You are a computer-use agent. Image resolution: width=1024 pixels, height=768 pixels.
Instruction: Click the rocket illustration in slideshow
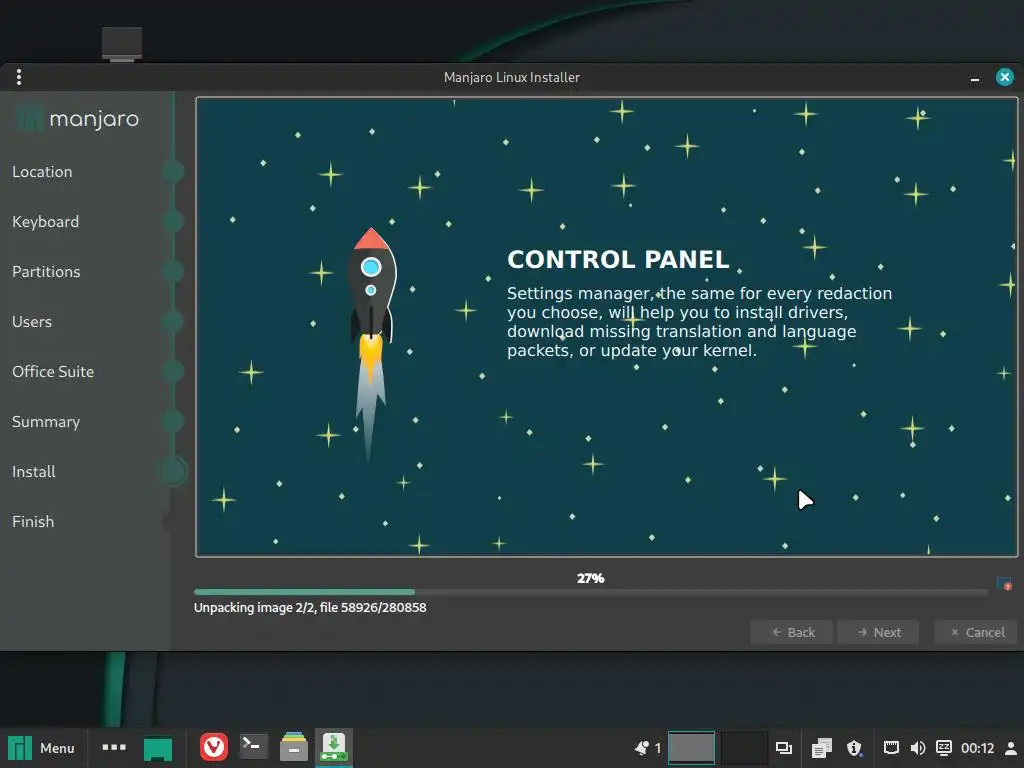372,343
